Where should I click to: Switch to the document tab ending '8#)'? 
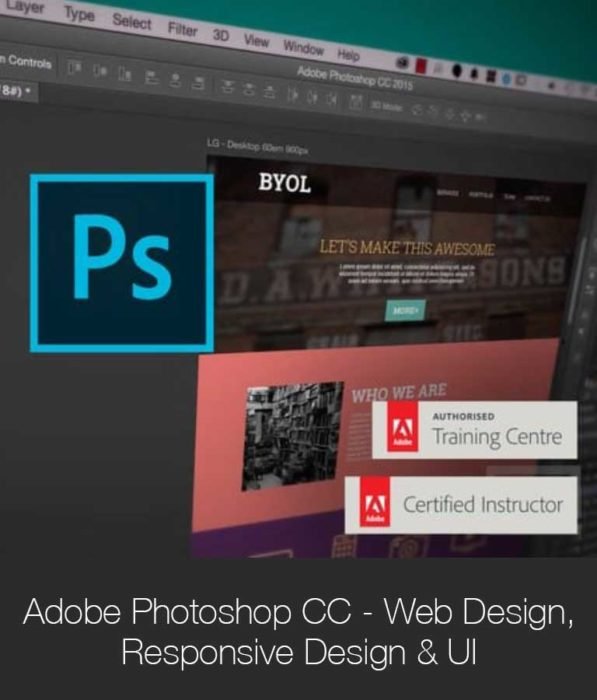pos(16,91)
